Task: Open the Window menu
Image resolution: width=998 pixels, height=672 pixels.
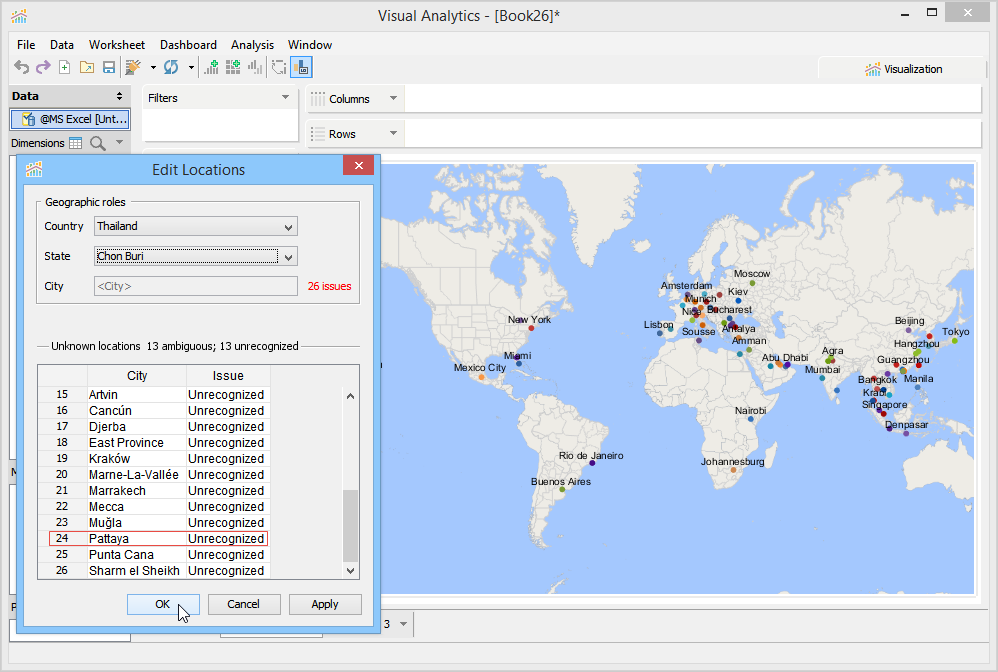Action: [x=309, y=45]
